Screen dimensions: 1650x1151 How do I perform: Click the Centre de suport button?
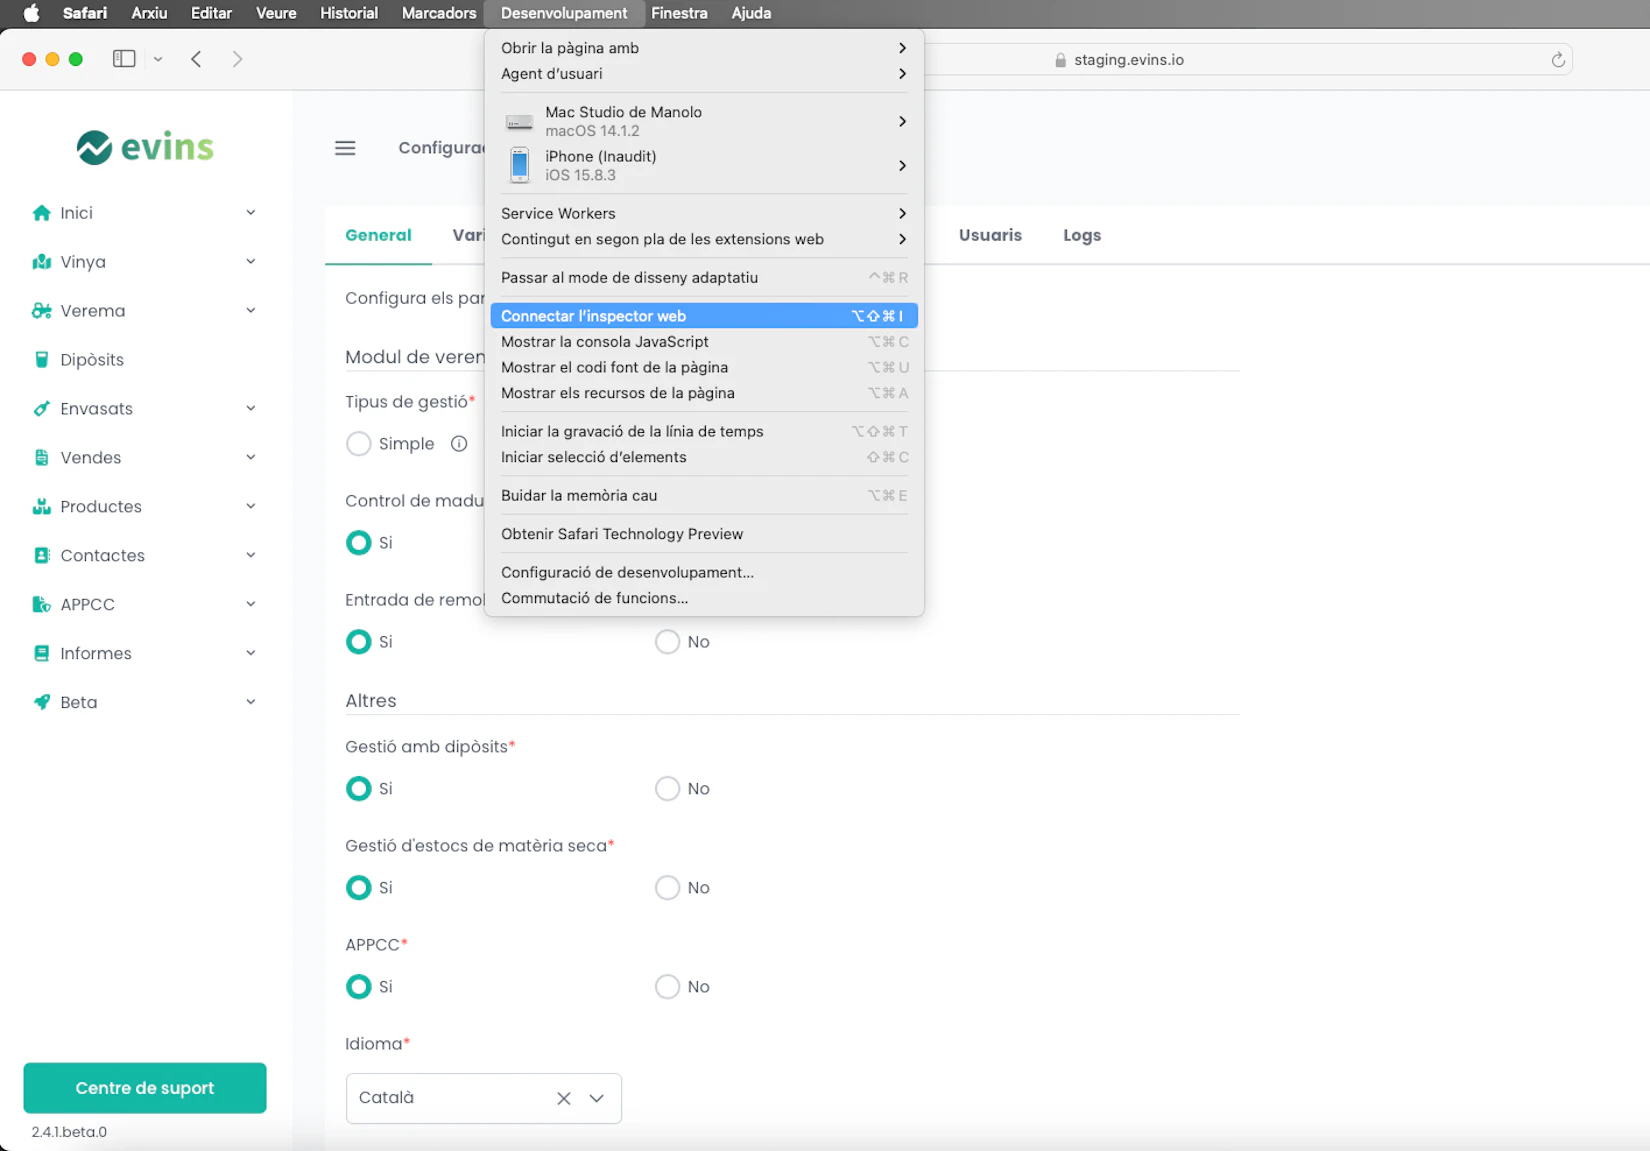point(145,1088)
